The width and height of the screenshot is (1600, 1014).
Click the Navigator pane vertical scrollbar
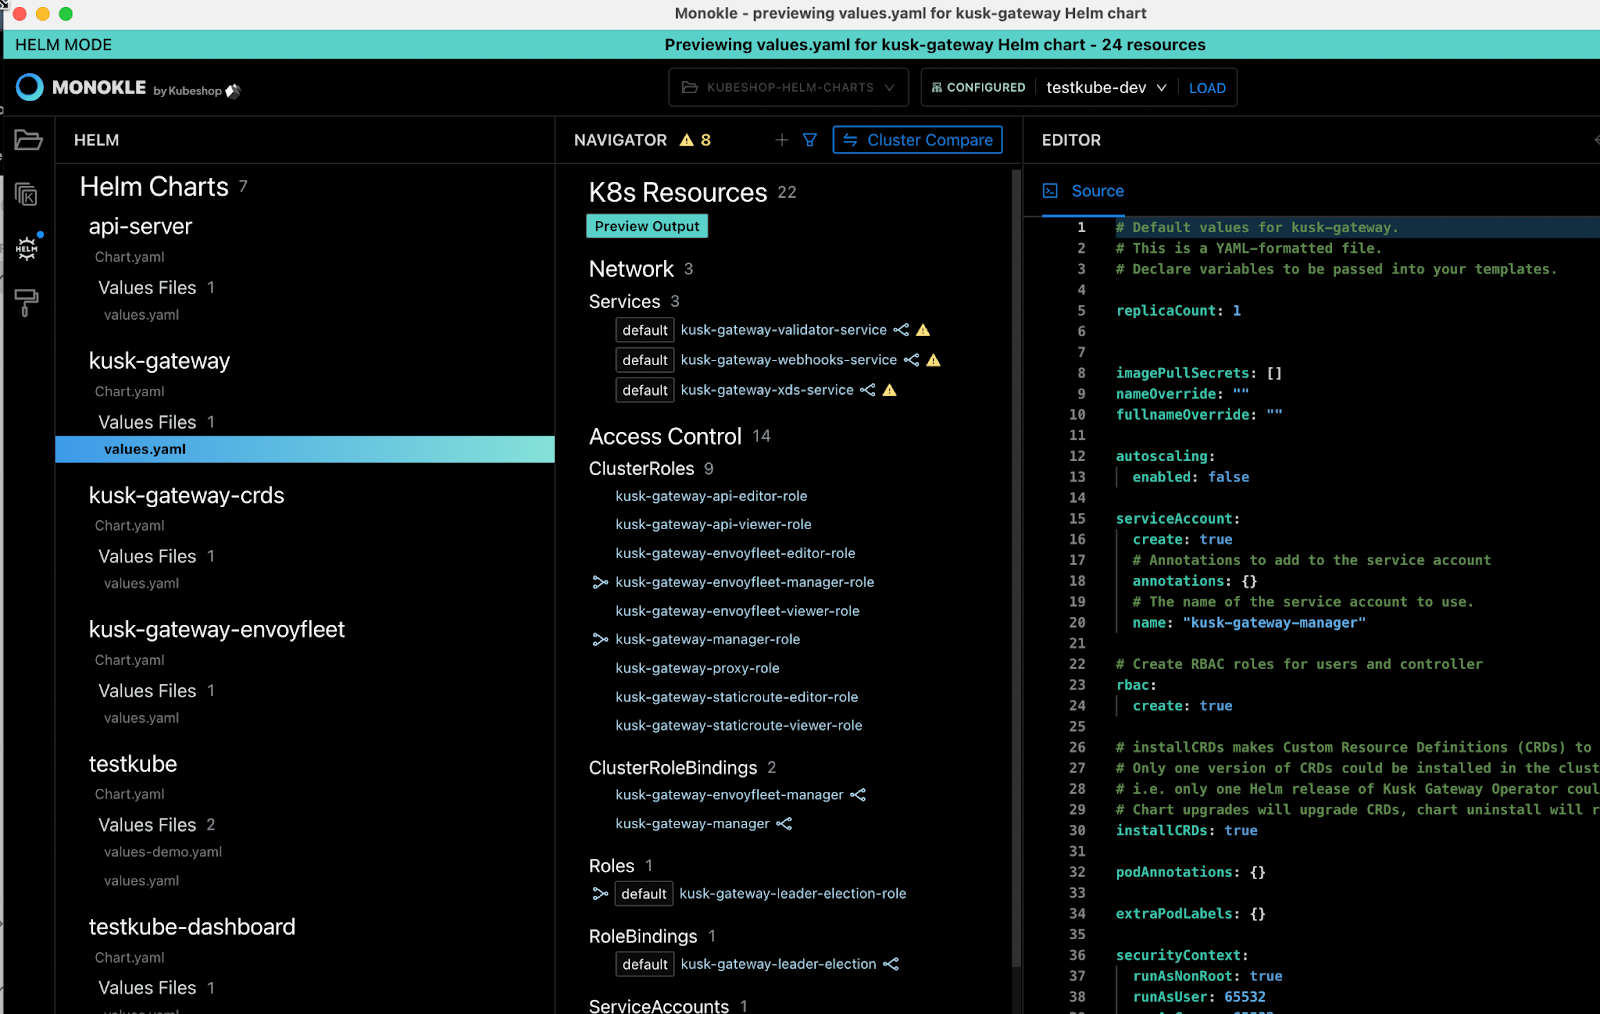[1016, 568]
